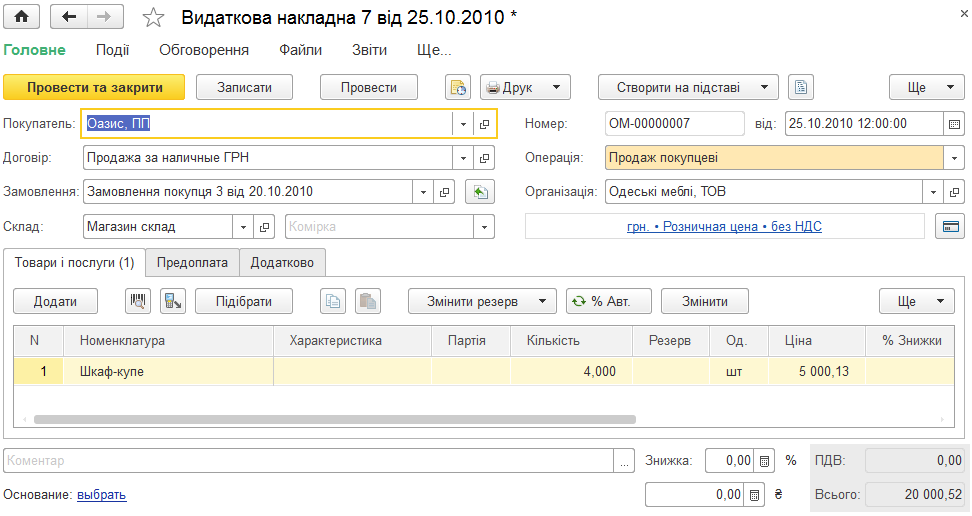Open the Покупатель reference form icon
Viewport: 972px width, 516px height.
pos(484,124)
